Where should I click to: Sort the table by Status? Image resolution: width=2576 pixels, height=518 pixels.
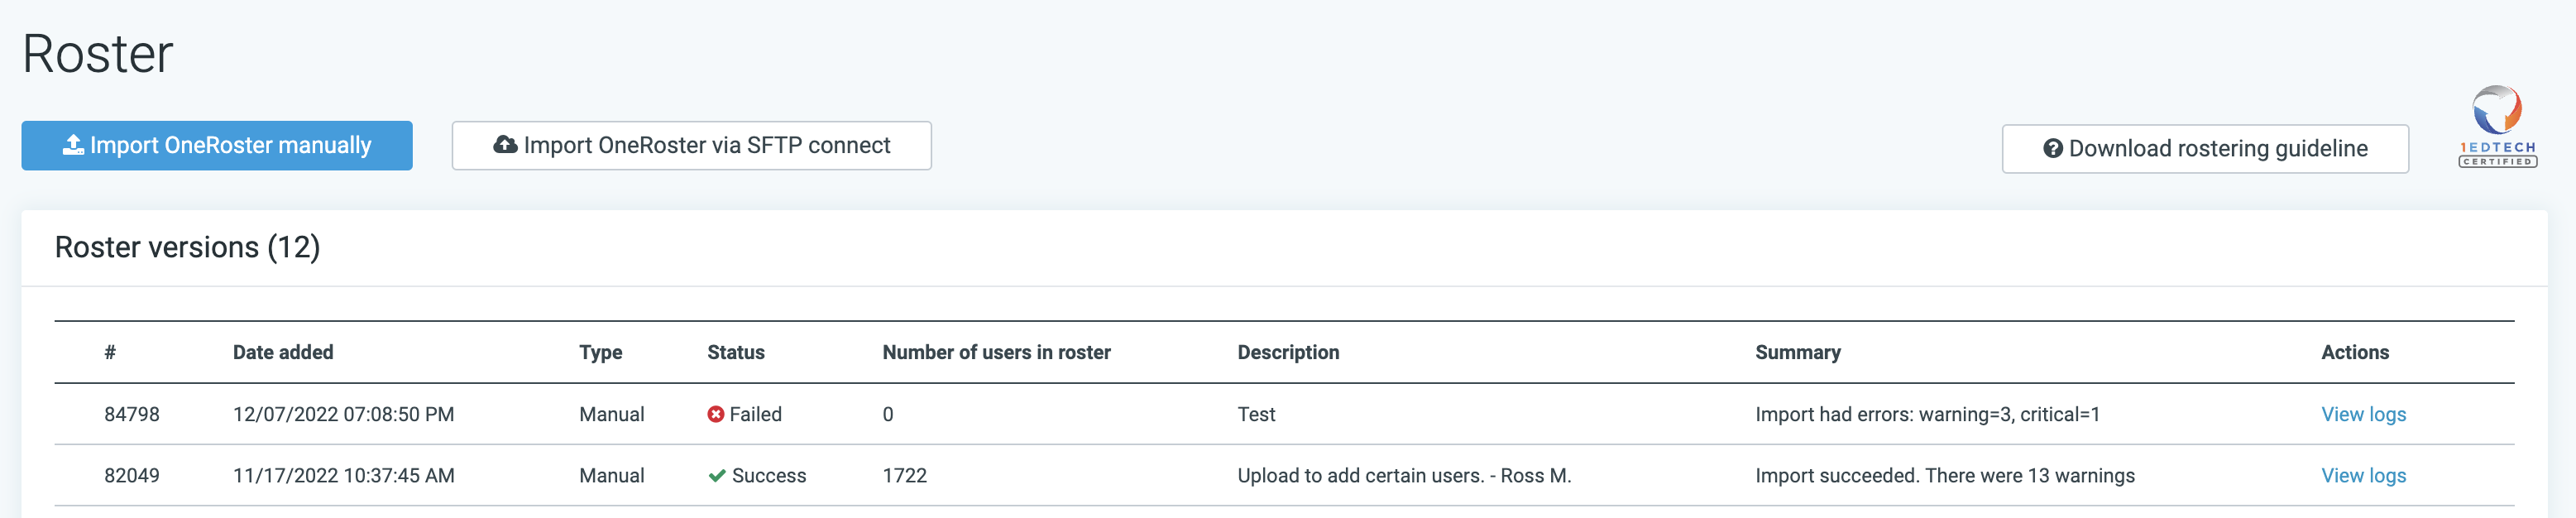tap(735, 352)
